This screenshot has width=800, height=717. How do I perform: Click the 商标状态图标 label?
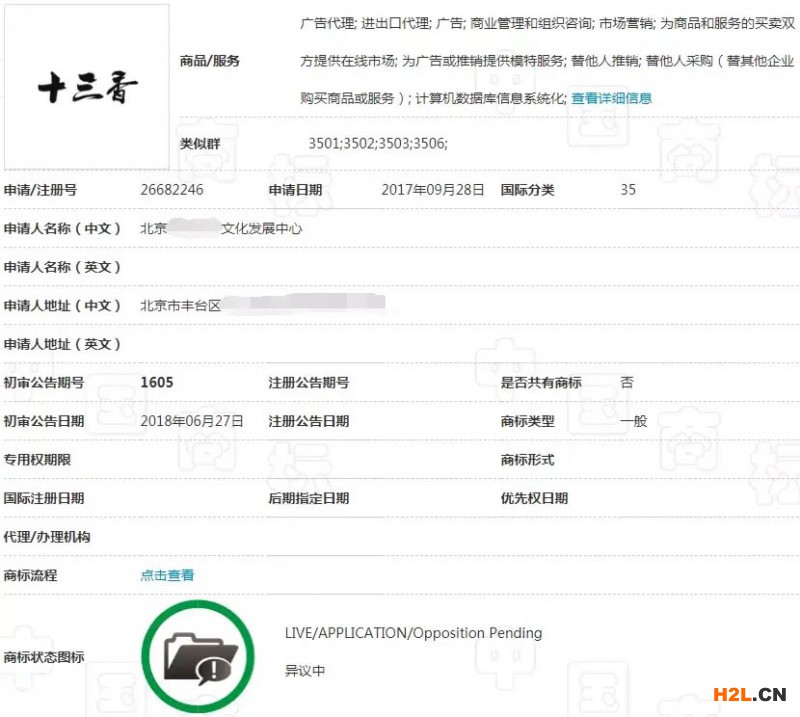pyautogui.click(x=44, y=657)
